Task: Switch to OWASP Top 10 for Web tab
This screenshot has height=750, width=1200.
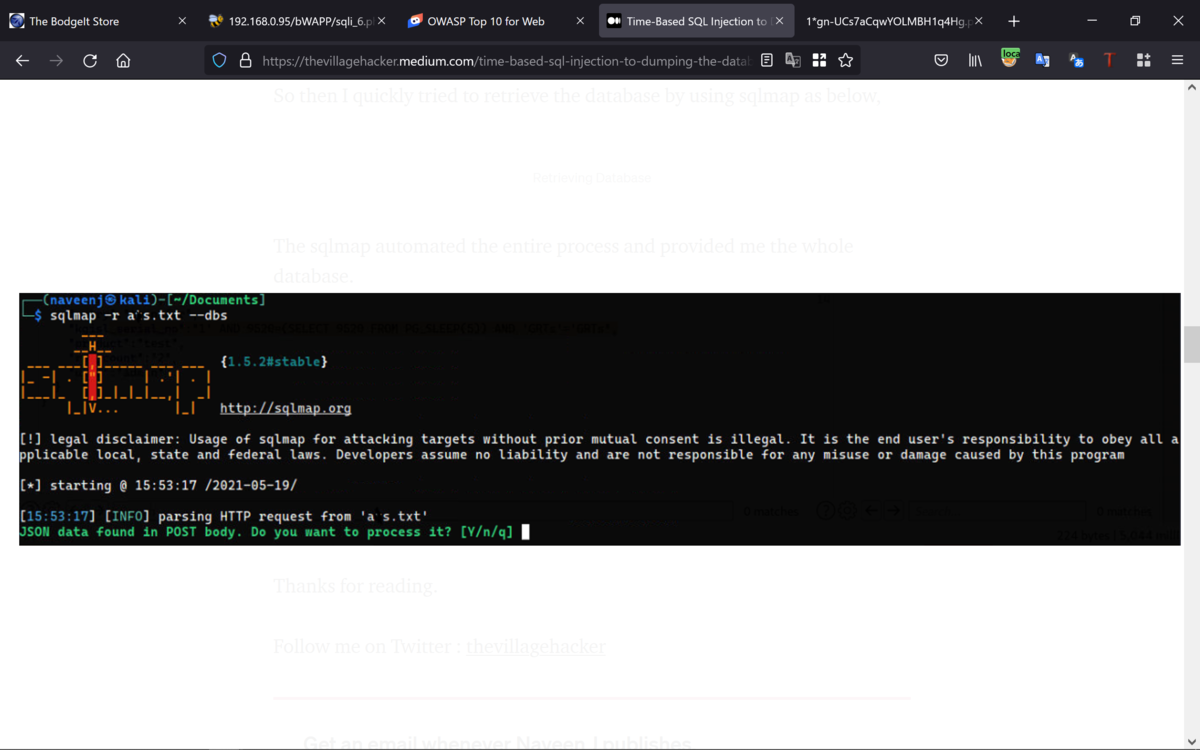Action: click(496, 21)
